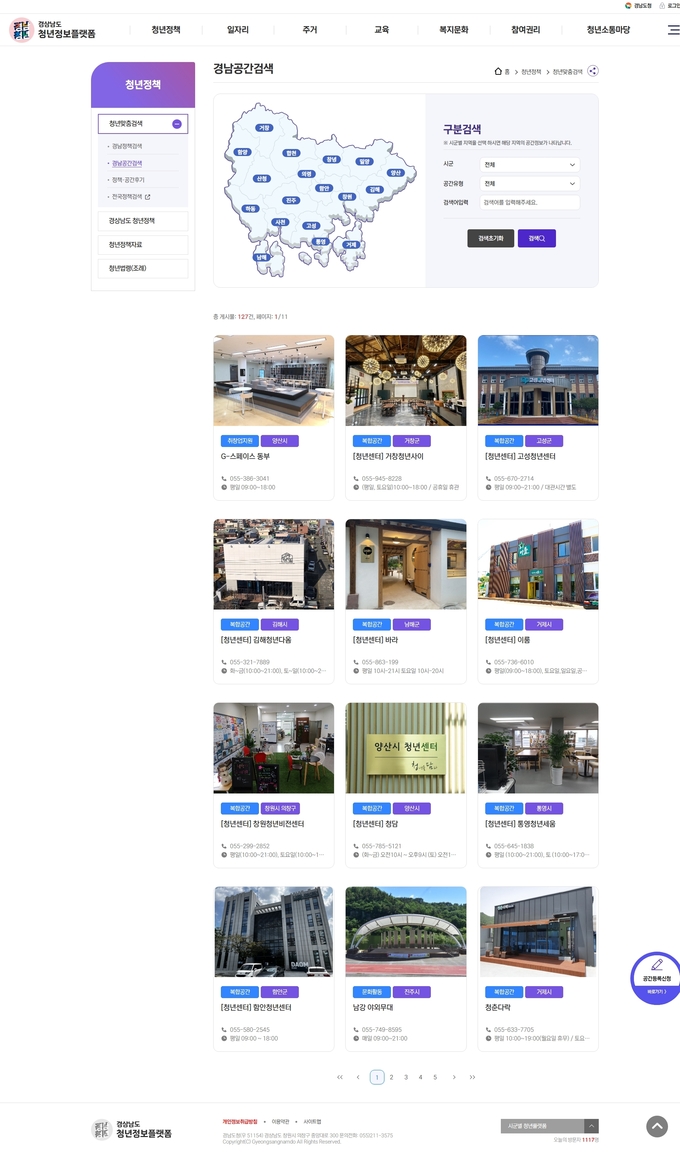Click the 검색어입력 text field

point(529,202)
